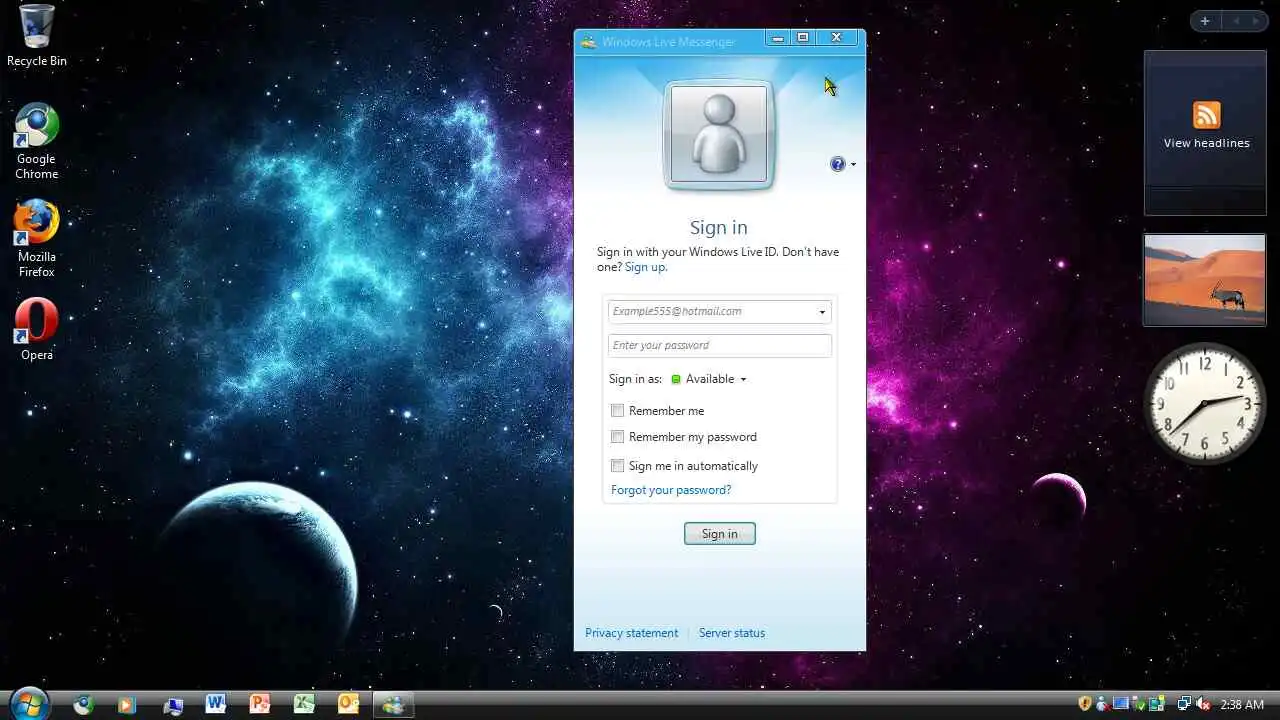Open the media player taskbar icon
This screenshot has width=1280, height=720.
coord(126,704)
